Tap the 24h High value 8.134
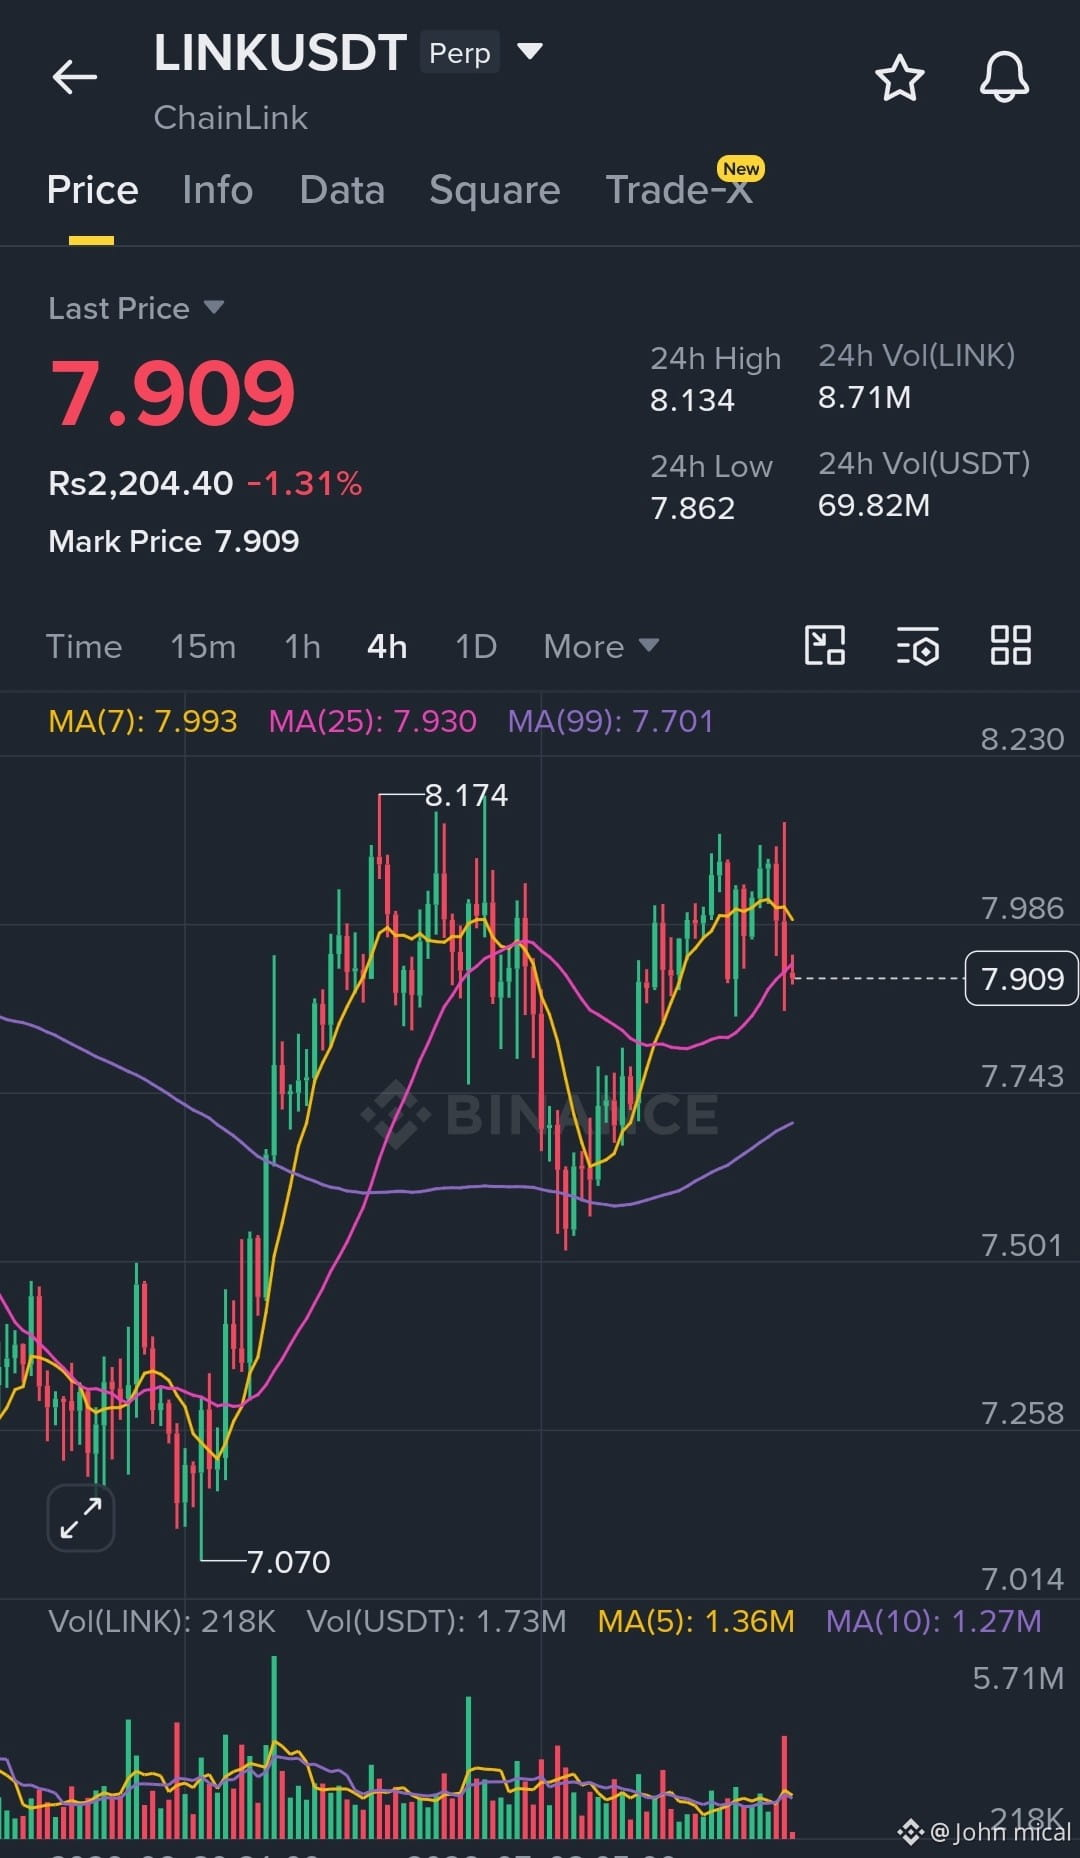 (x=692, y=400)
